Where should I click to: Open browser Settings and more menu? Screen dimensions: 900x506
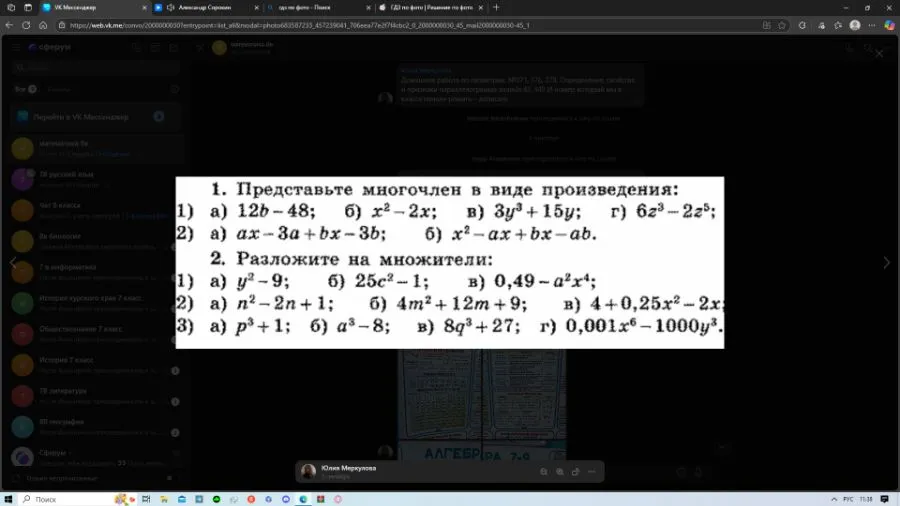click(x=872, y=25)
